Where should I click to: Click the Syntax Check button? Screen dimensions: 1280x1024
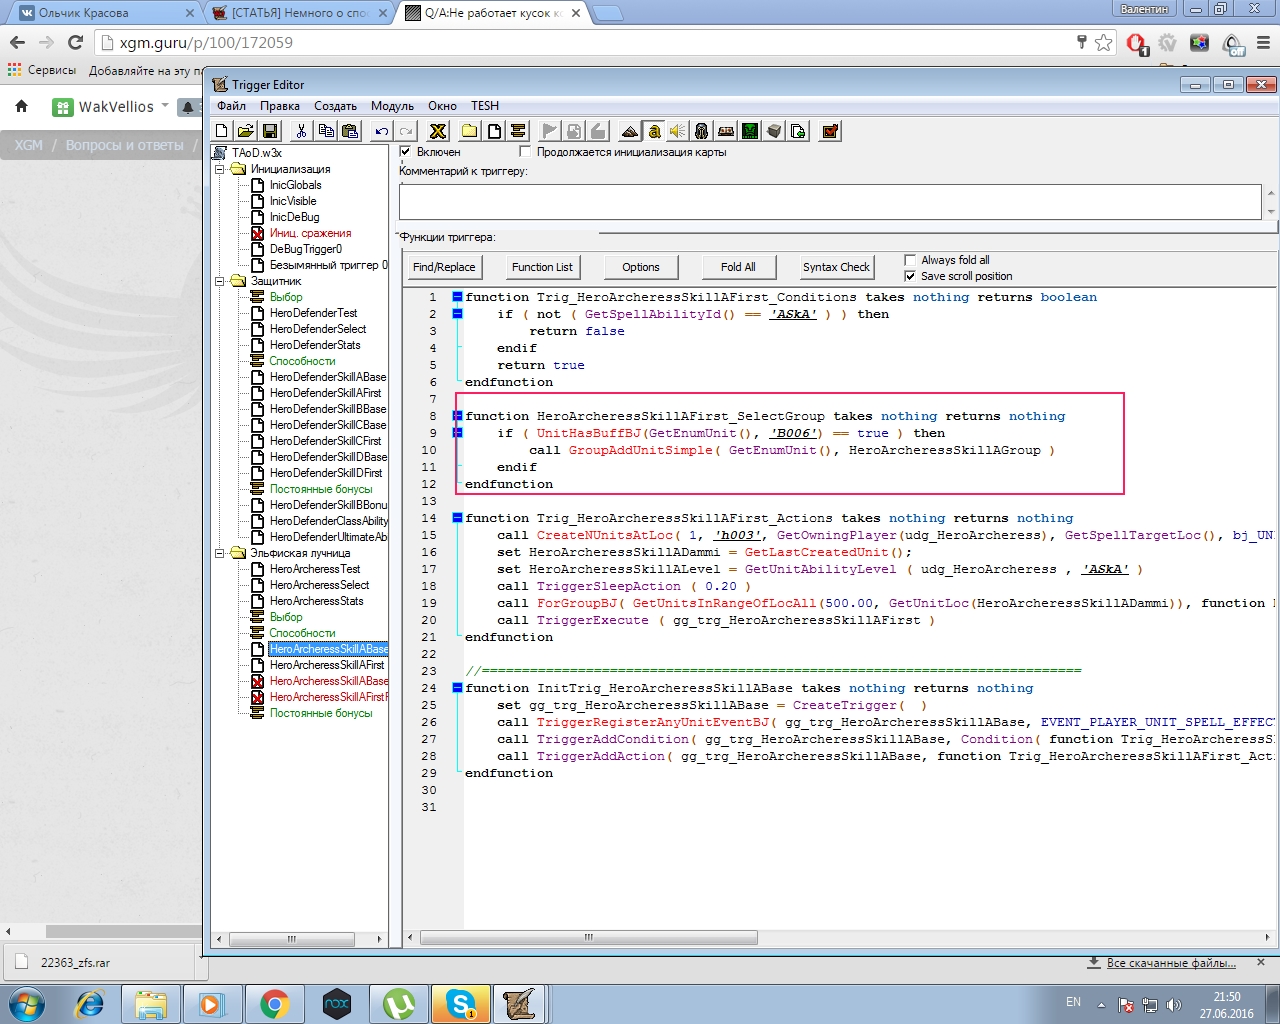click(x=836, y=267)
